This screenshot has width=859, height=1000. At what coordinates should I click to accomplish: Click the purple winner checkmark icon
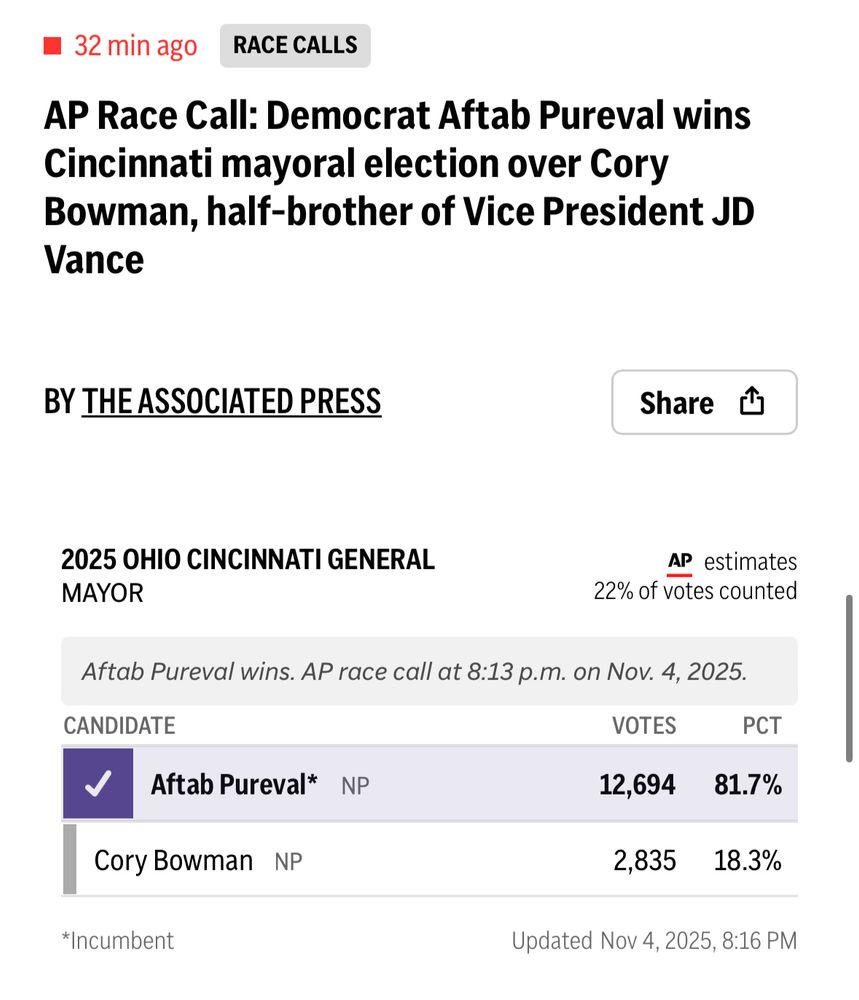point(97,785)
